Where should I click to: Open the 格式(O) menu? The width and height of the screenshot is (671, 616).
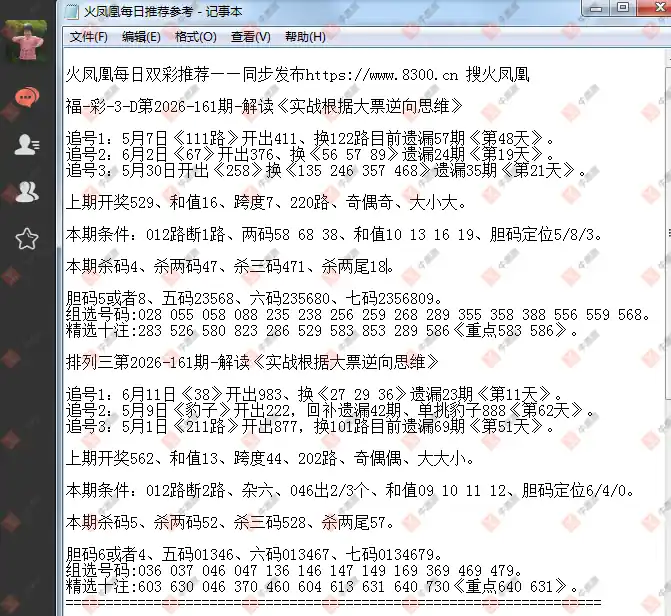[196, 37]
